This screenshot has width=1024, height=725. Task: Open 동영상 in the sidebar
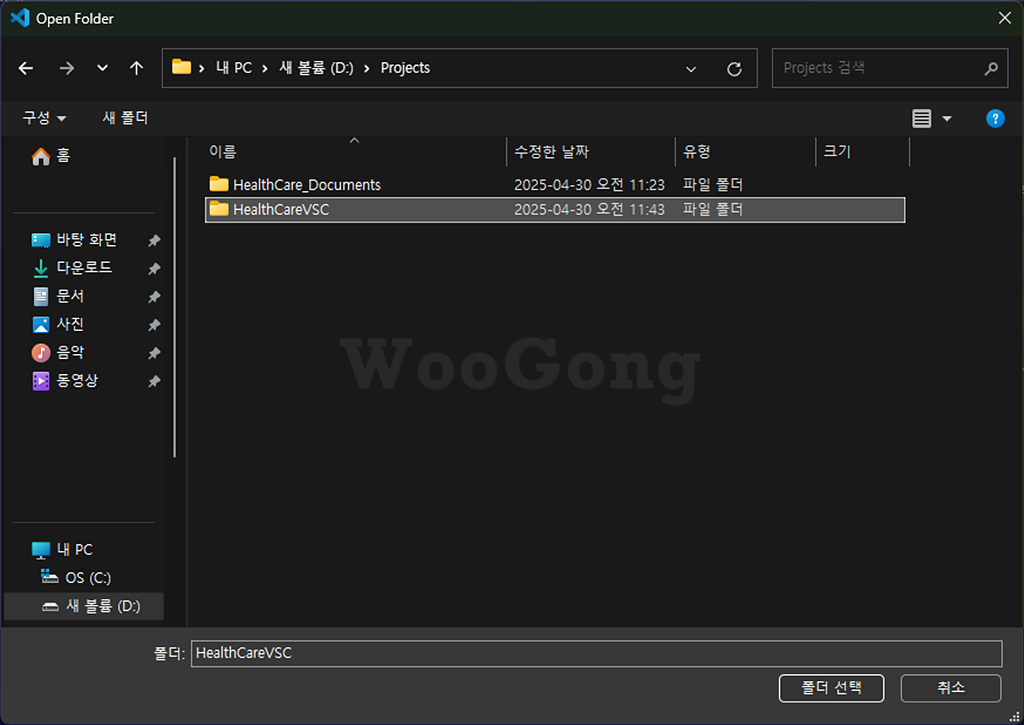[x=65, y=381]
